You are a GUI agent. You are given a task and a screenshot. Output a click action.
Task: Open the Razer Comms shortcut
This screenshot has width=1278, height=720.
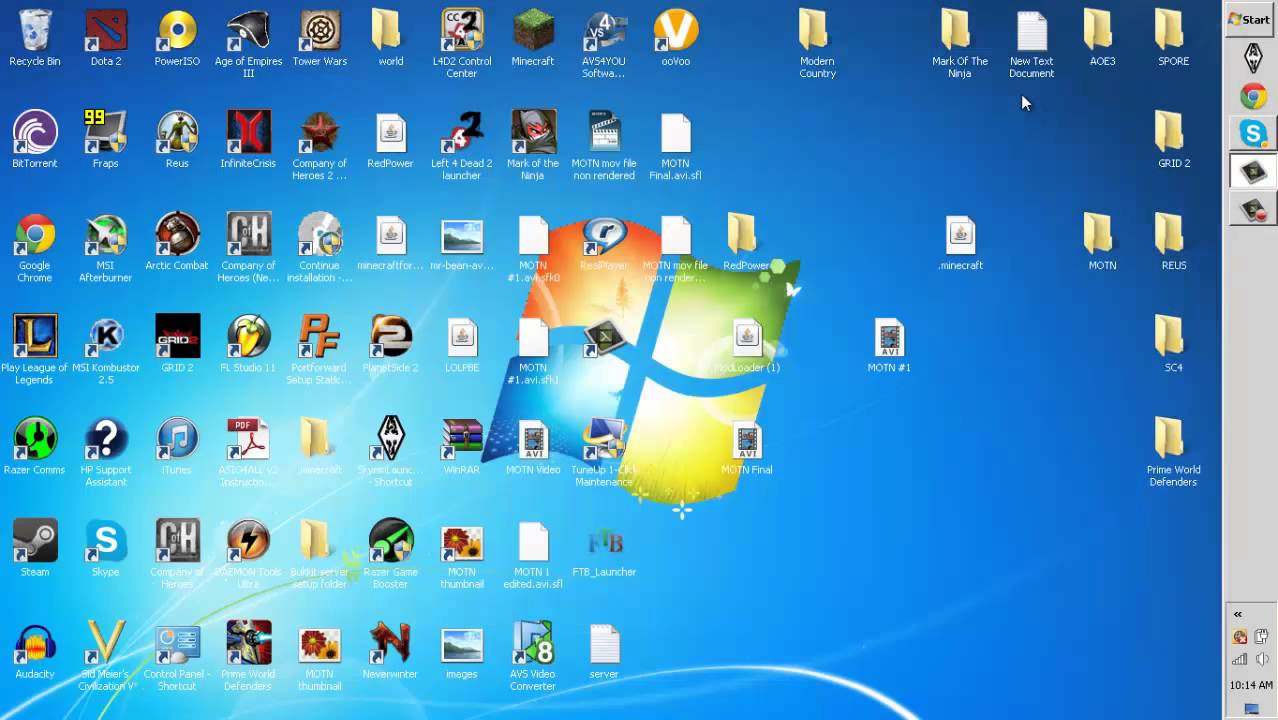pyautogui.click(x=35, y=440)
